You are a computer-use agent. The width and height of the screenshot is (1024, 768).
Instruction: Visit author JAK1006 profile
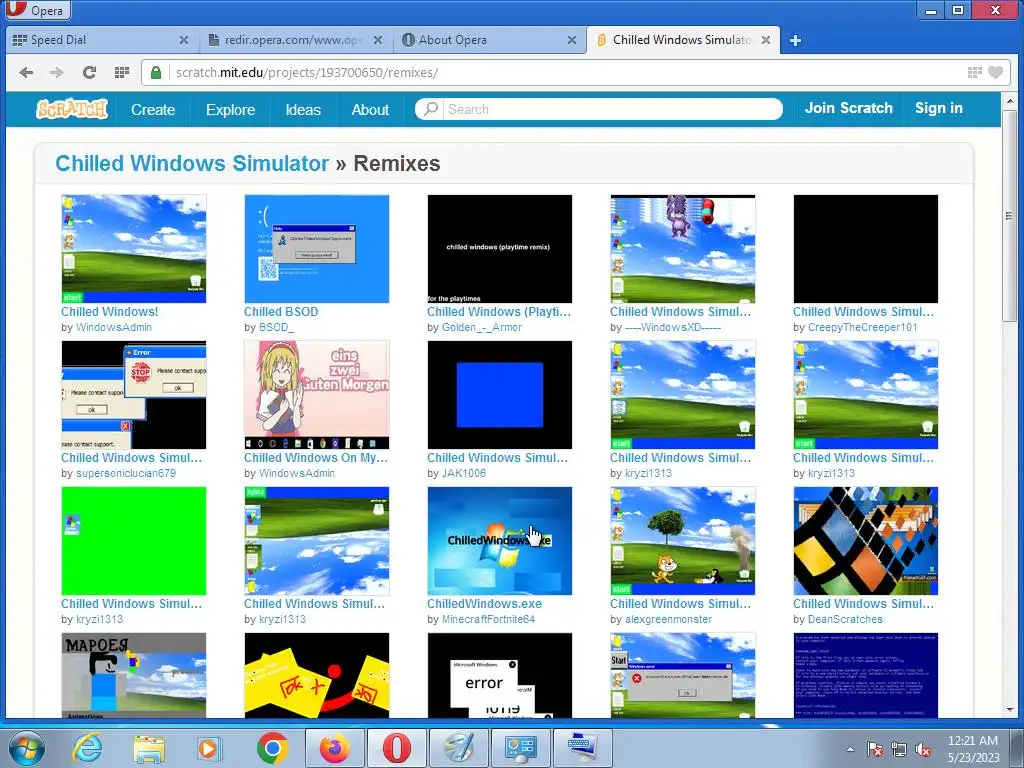coord(464,473)
